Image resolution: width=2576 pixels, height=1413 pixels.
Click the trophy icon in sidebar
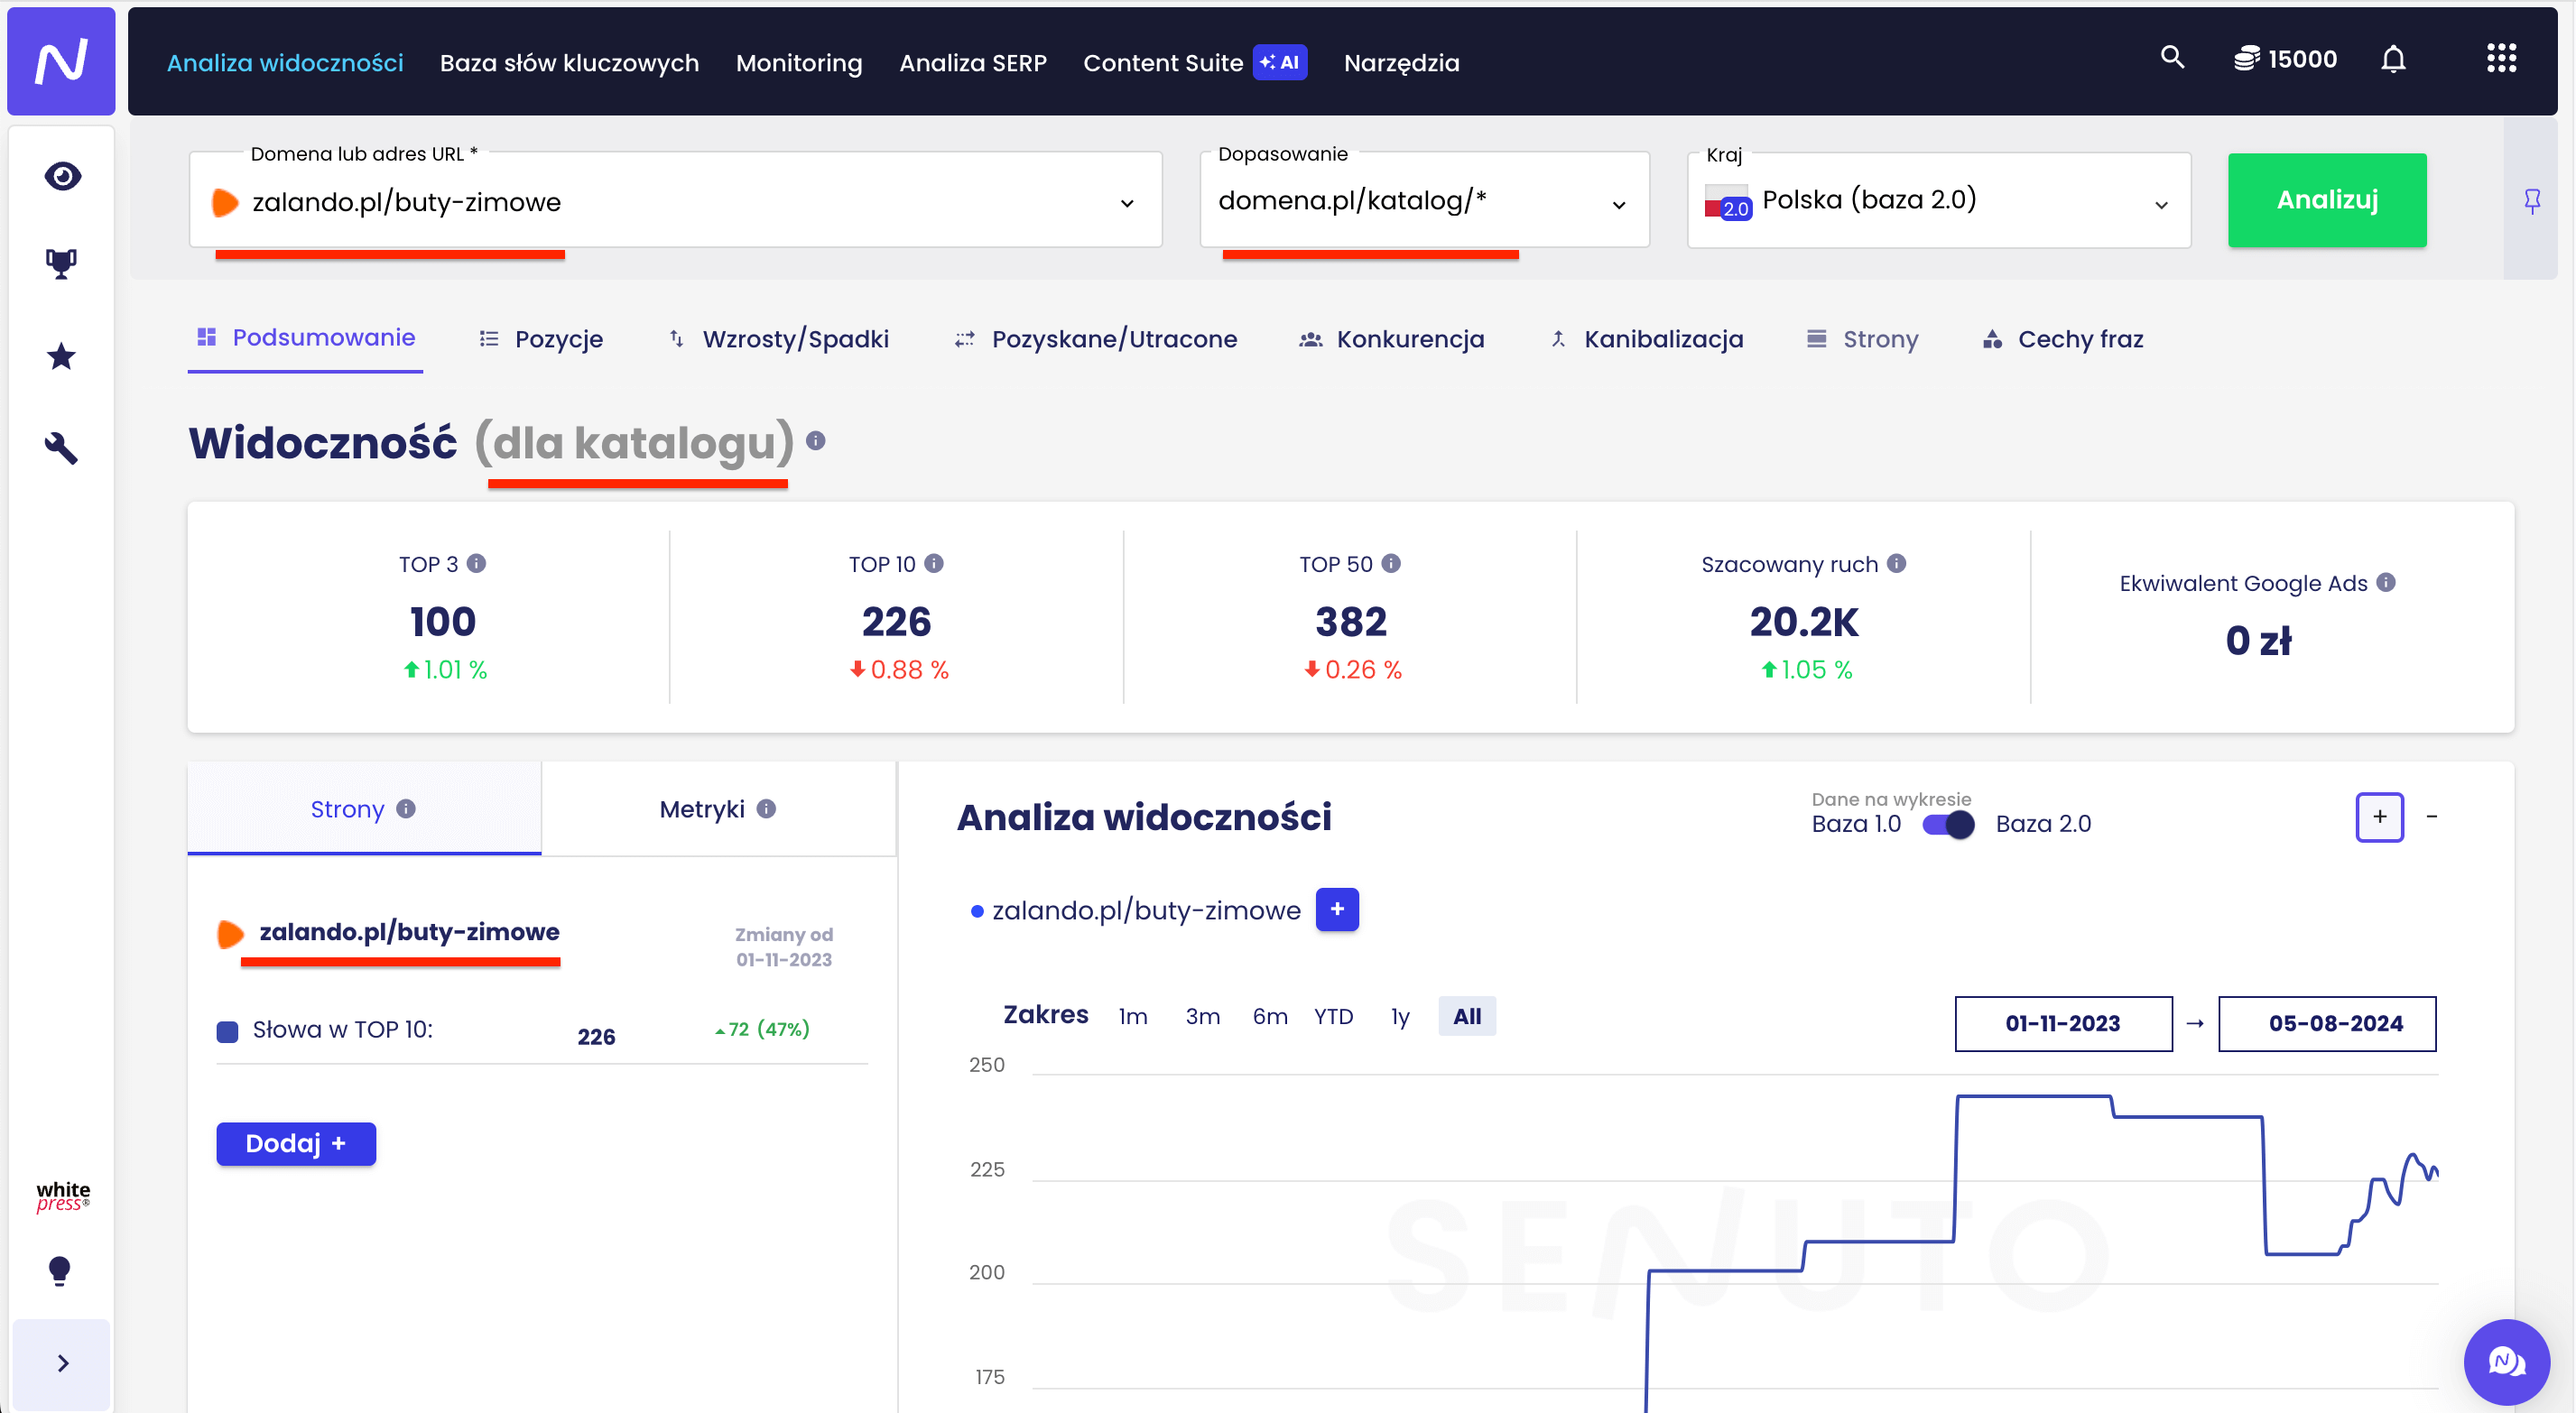(x=62, y=264)
